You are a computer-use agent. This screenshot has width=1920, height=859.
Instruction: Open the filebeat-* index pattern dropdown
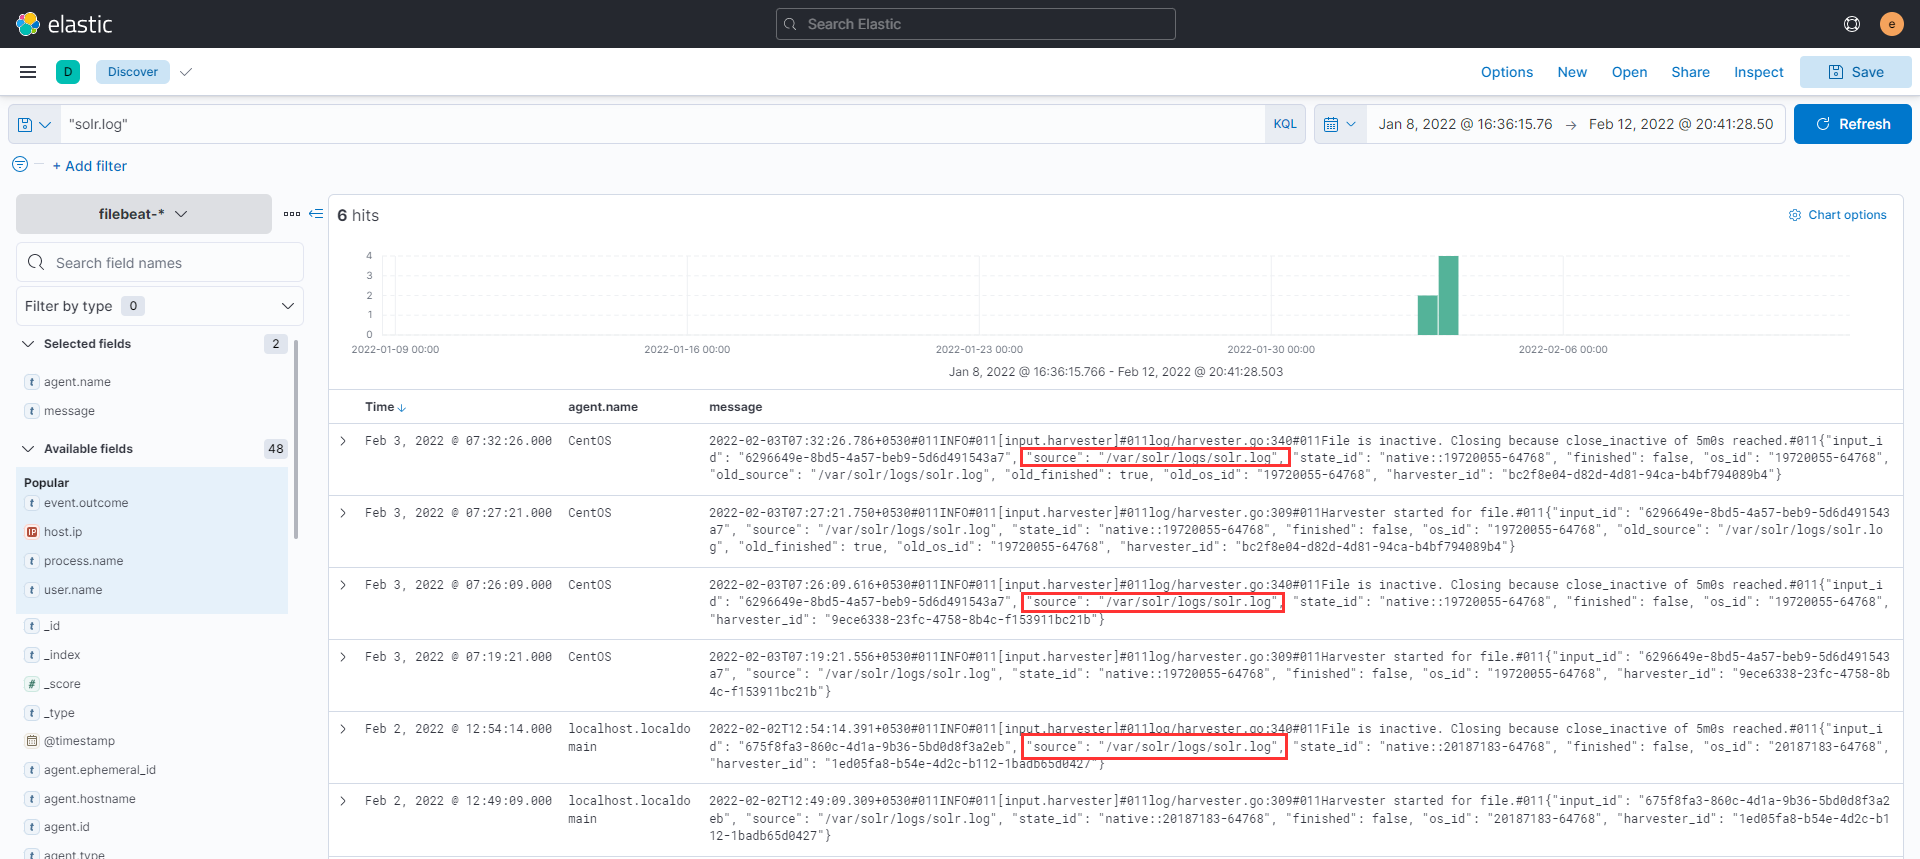pos(144,214)
